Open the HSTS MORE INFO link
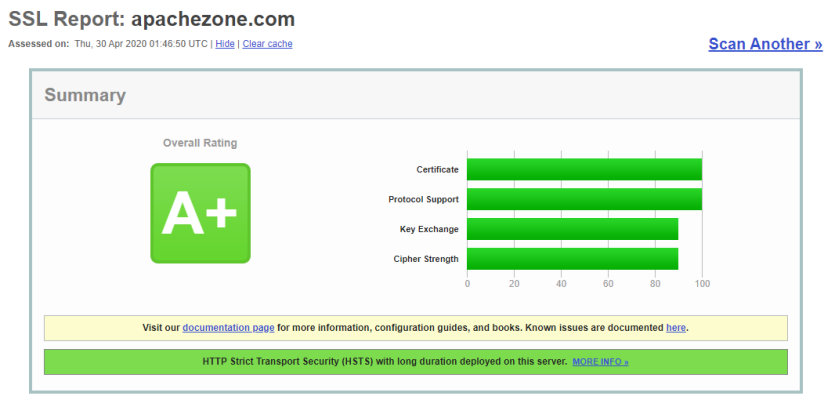 pos(600,362)
